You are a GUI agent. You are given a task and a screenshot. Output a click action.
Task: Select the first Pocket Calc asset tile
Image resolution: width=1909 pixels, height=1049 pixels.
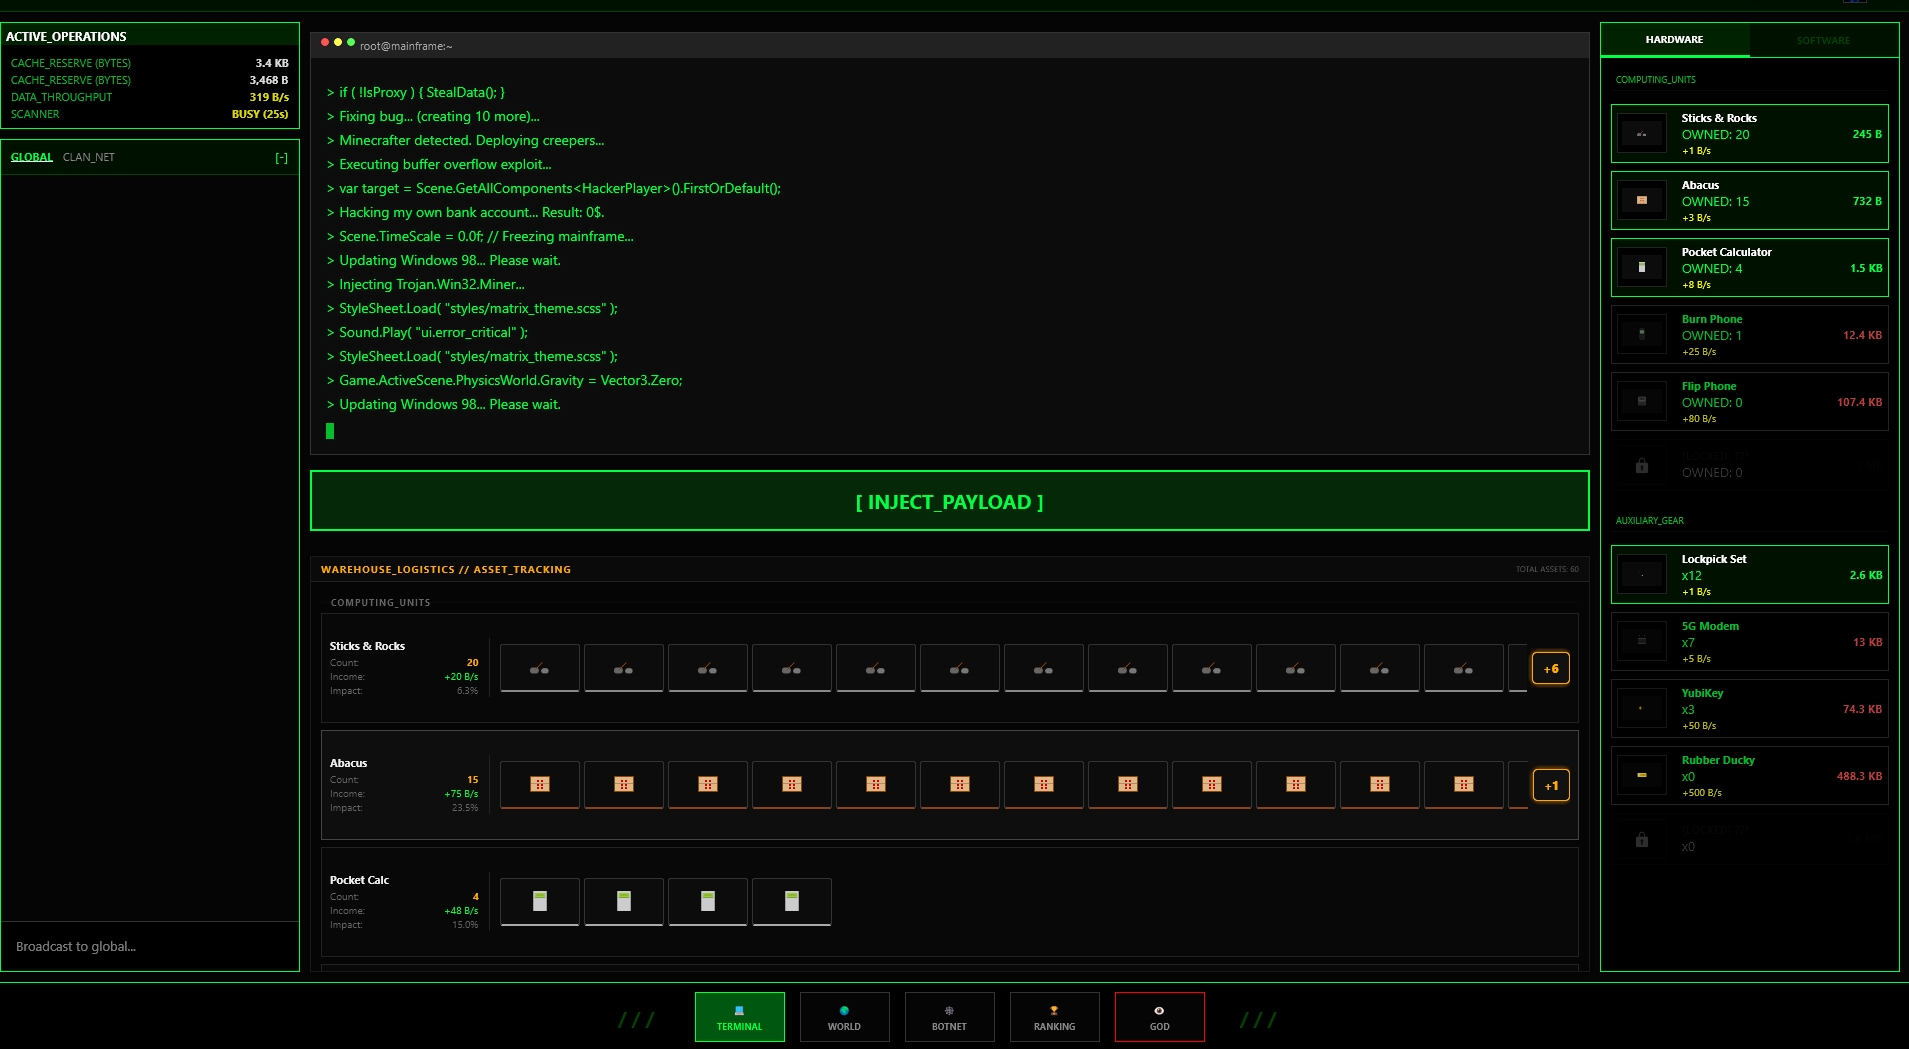point(540,901)
